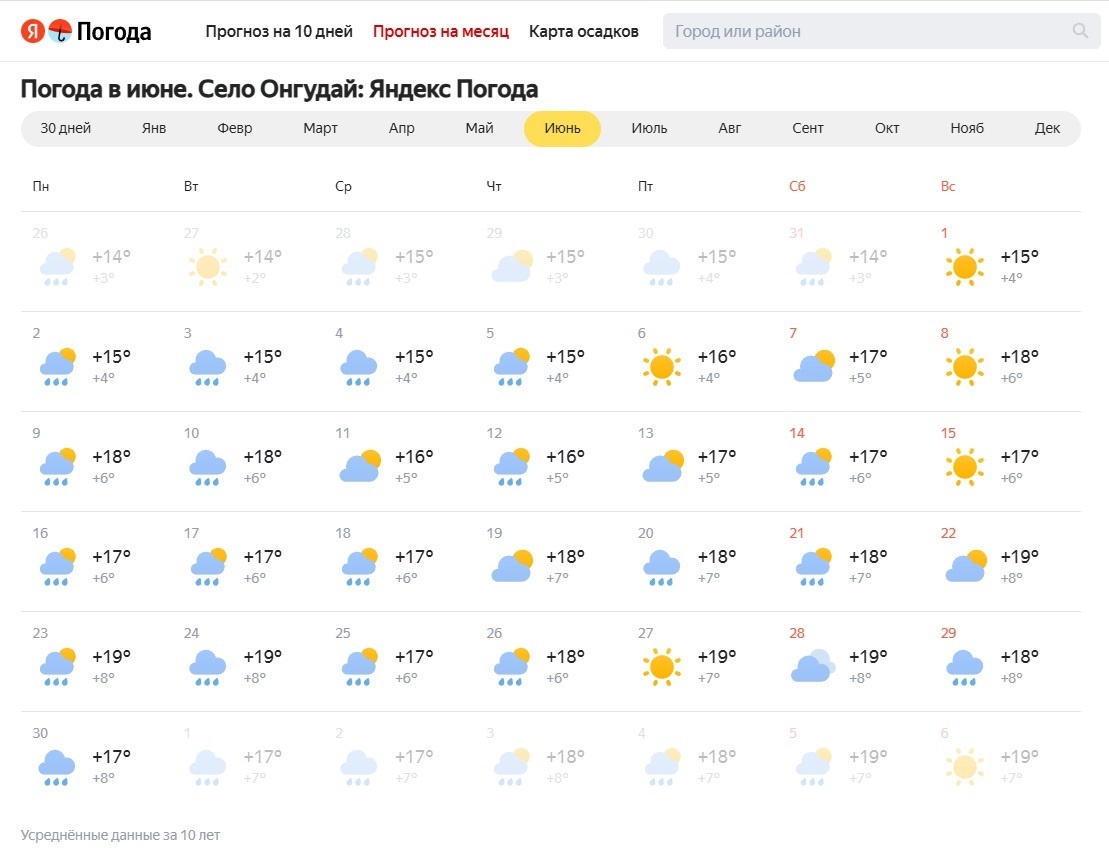This screenshot has height=868, width=1109.
Task: Focus the Город или район search field
Action: pyautogui.click(x=881, y=31)
